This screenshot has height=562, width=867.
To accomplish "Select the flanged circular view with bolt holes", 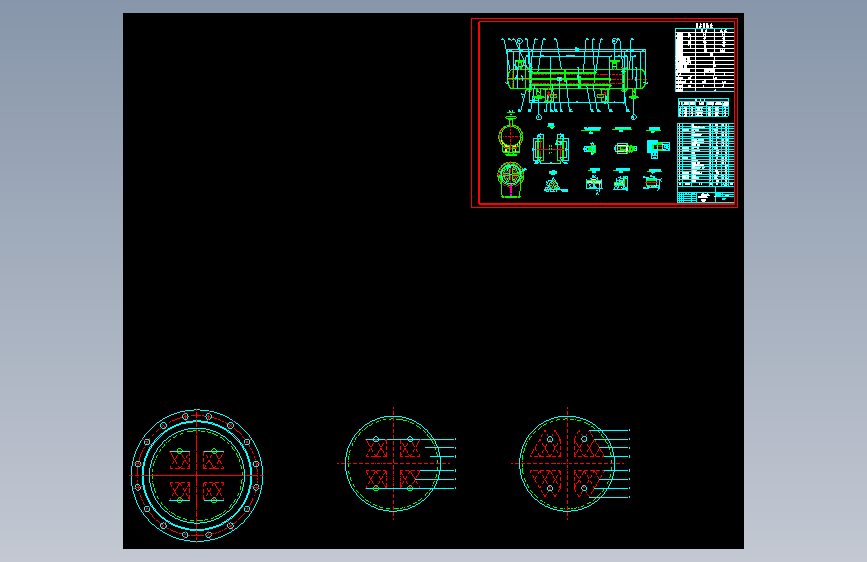I will coord(197,476).
